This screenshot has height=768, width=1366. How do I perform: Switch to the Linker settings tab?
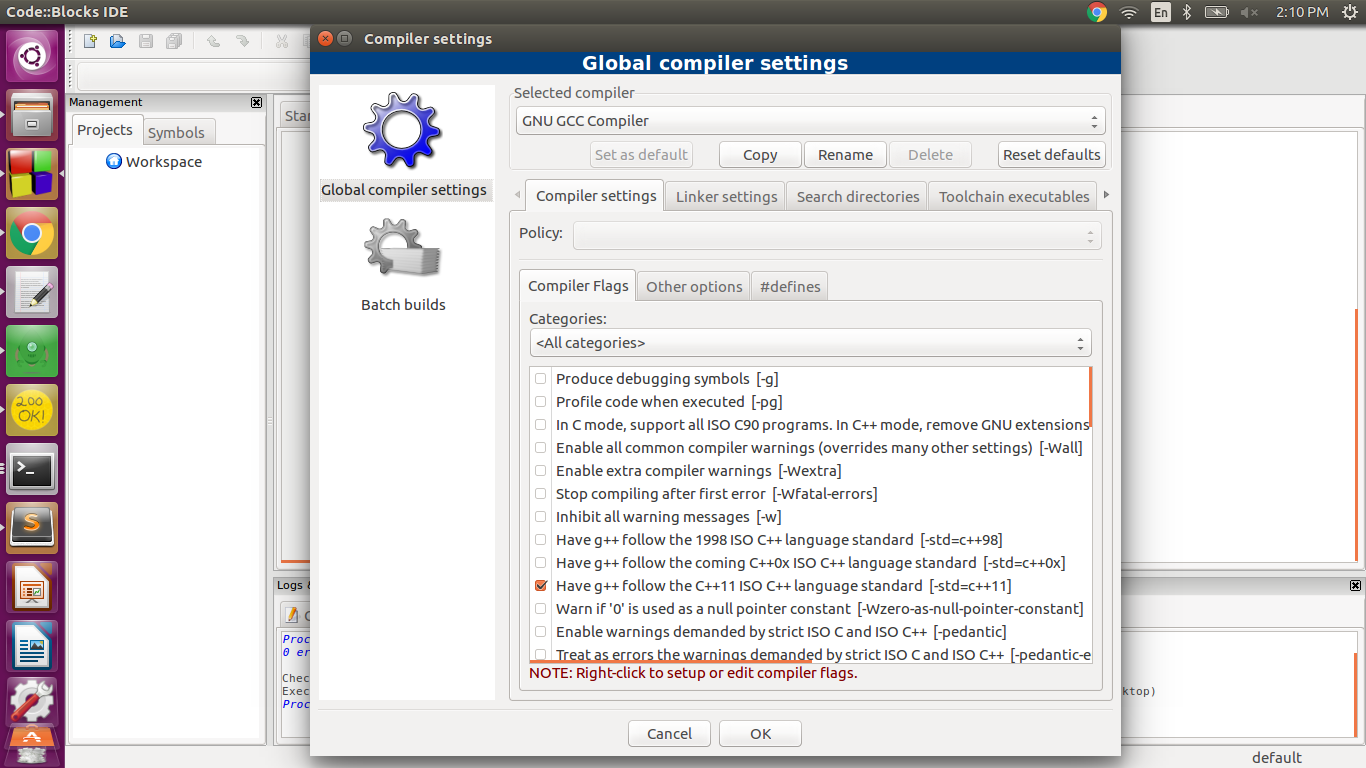coord(726,197)
